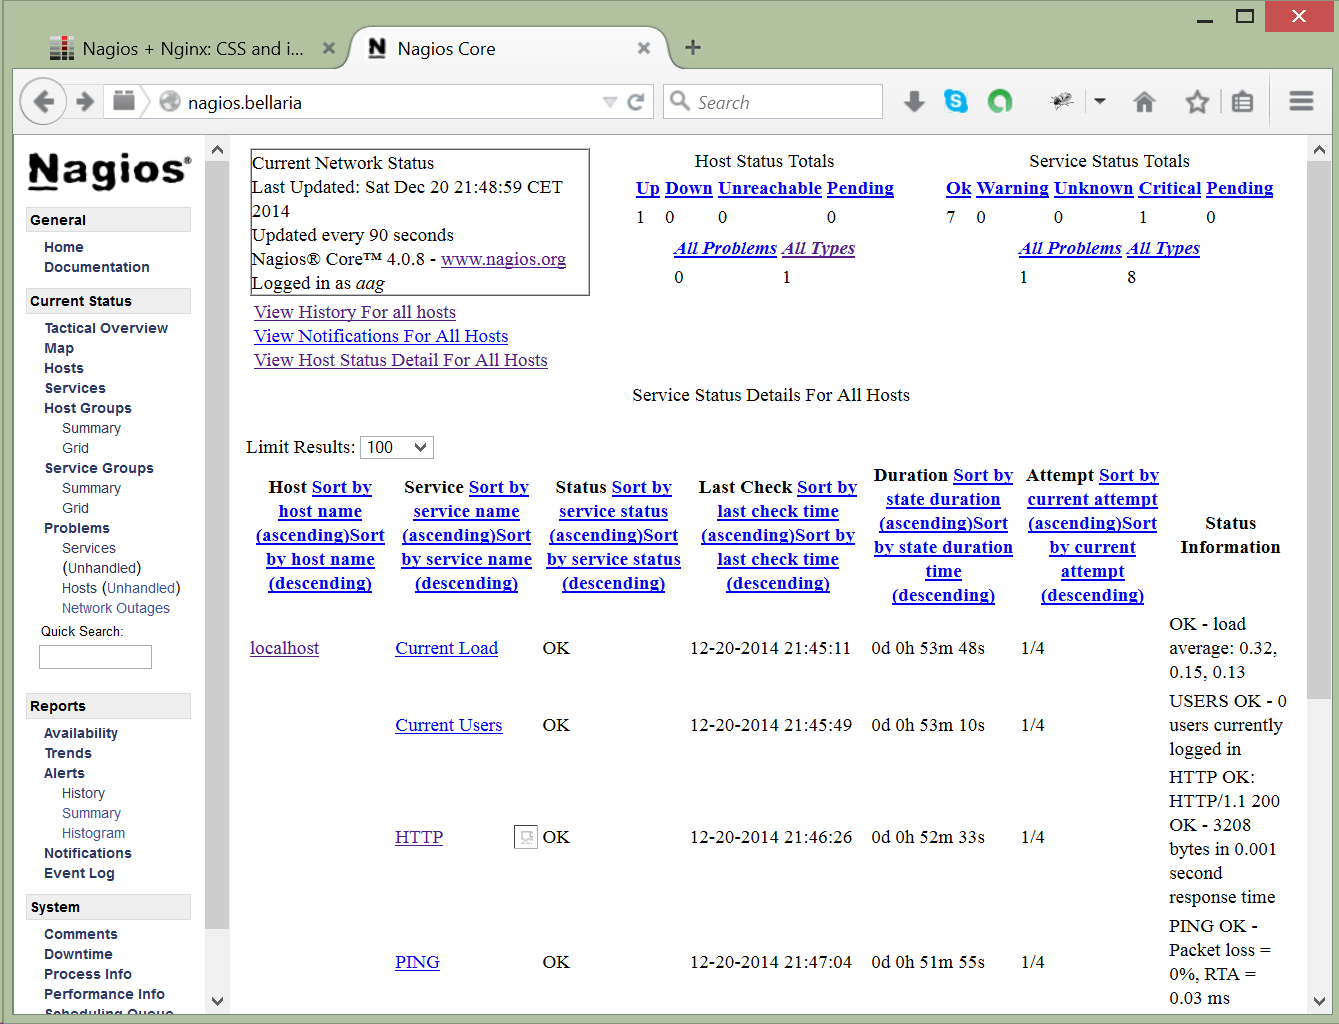
Task: Open the Firebug dropdown arrow
Action: pos(1100,101)
